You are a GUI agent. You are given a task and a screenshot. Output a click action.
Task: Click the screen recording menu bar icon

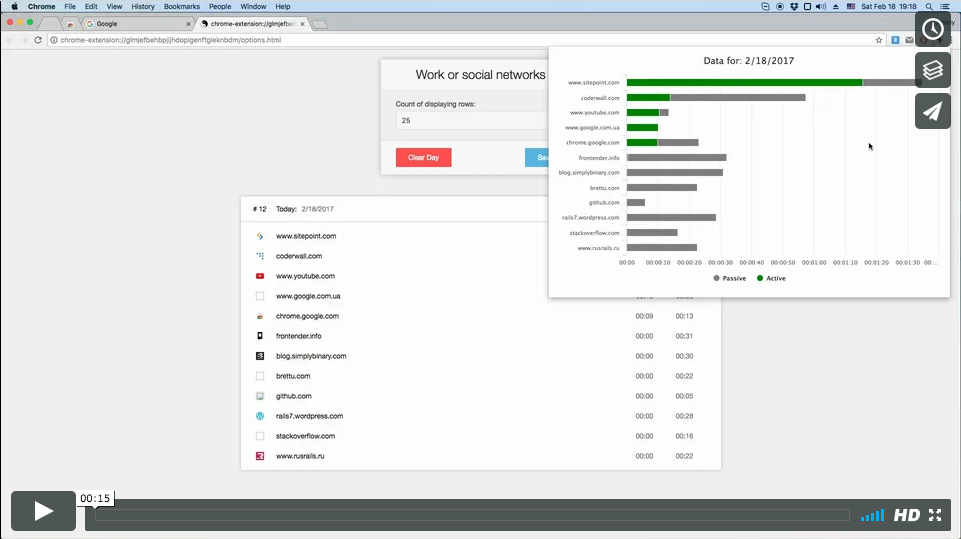click(x=780, y=6)
